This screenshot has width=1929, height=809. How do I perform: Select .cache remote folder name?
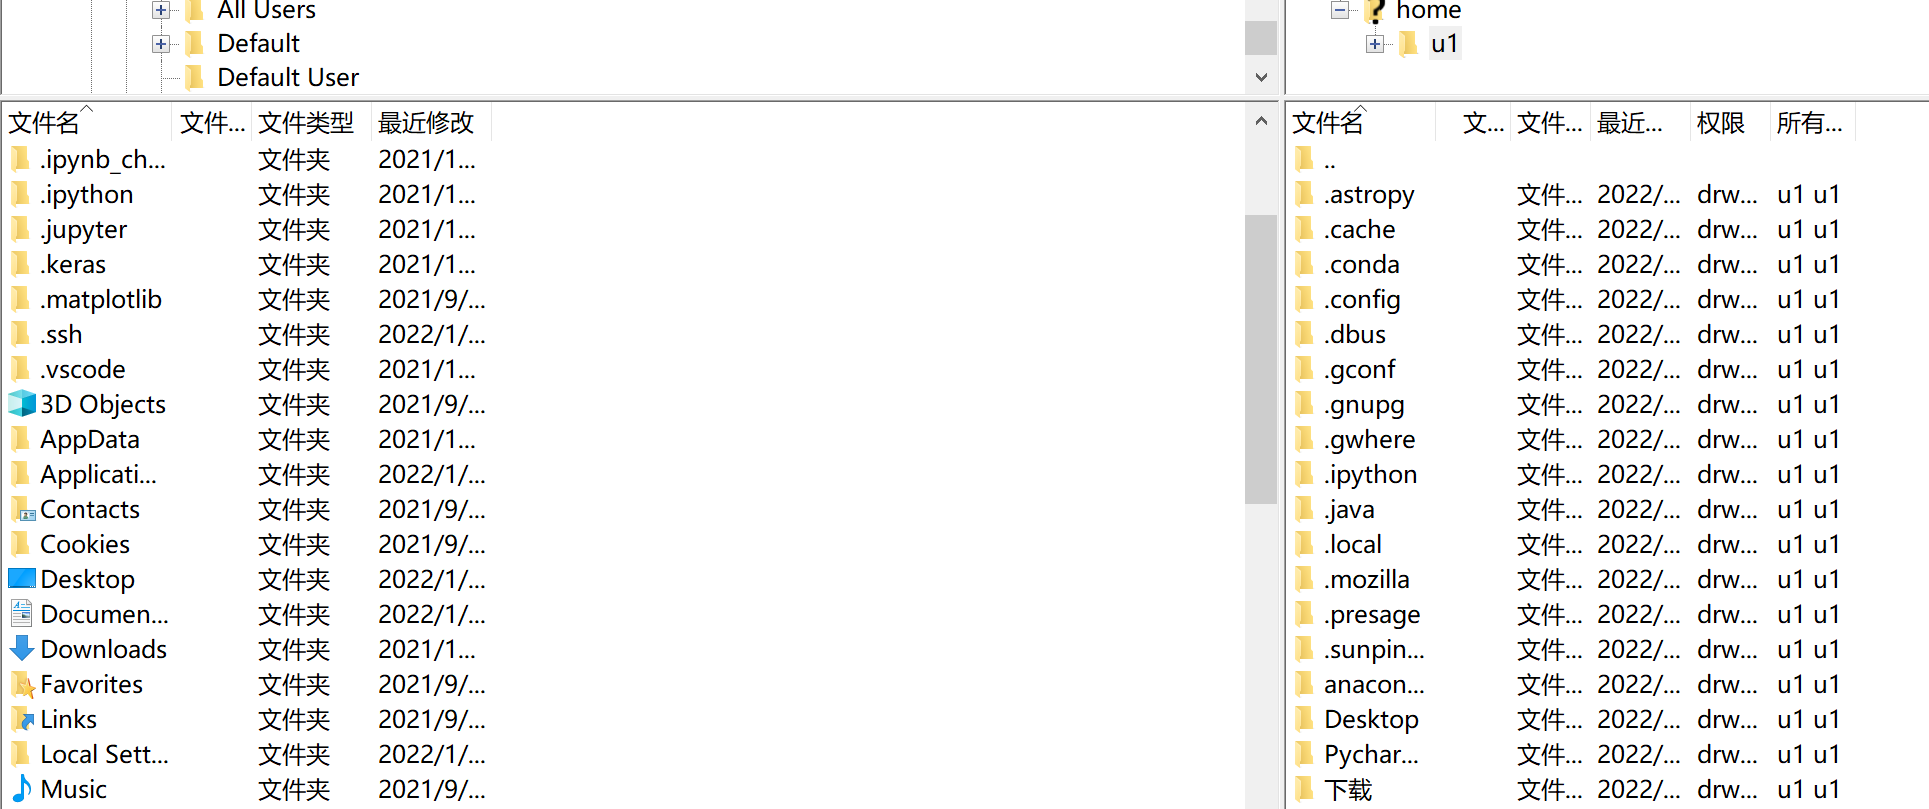click(x=1360, y=230)
